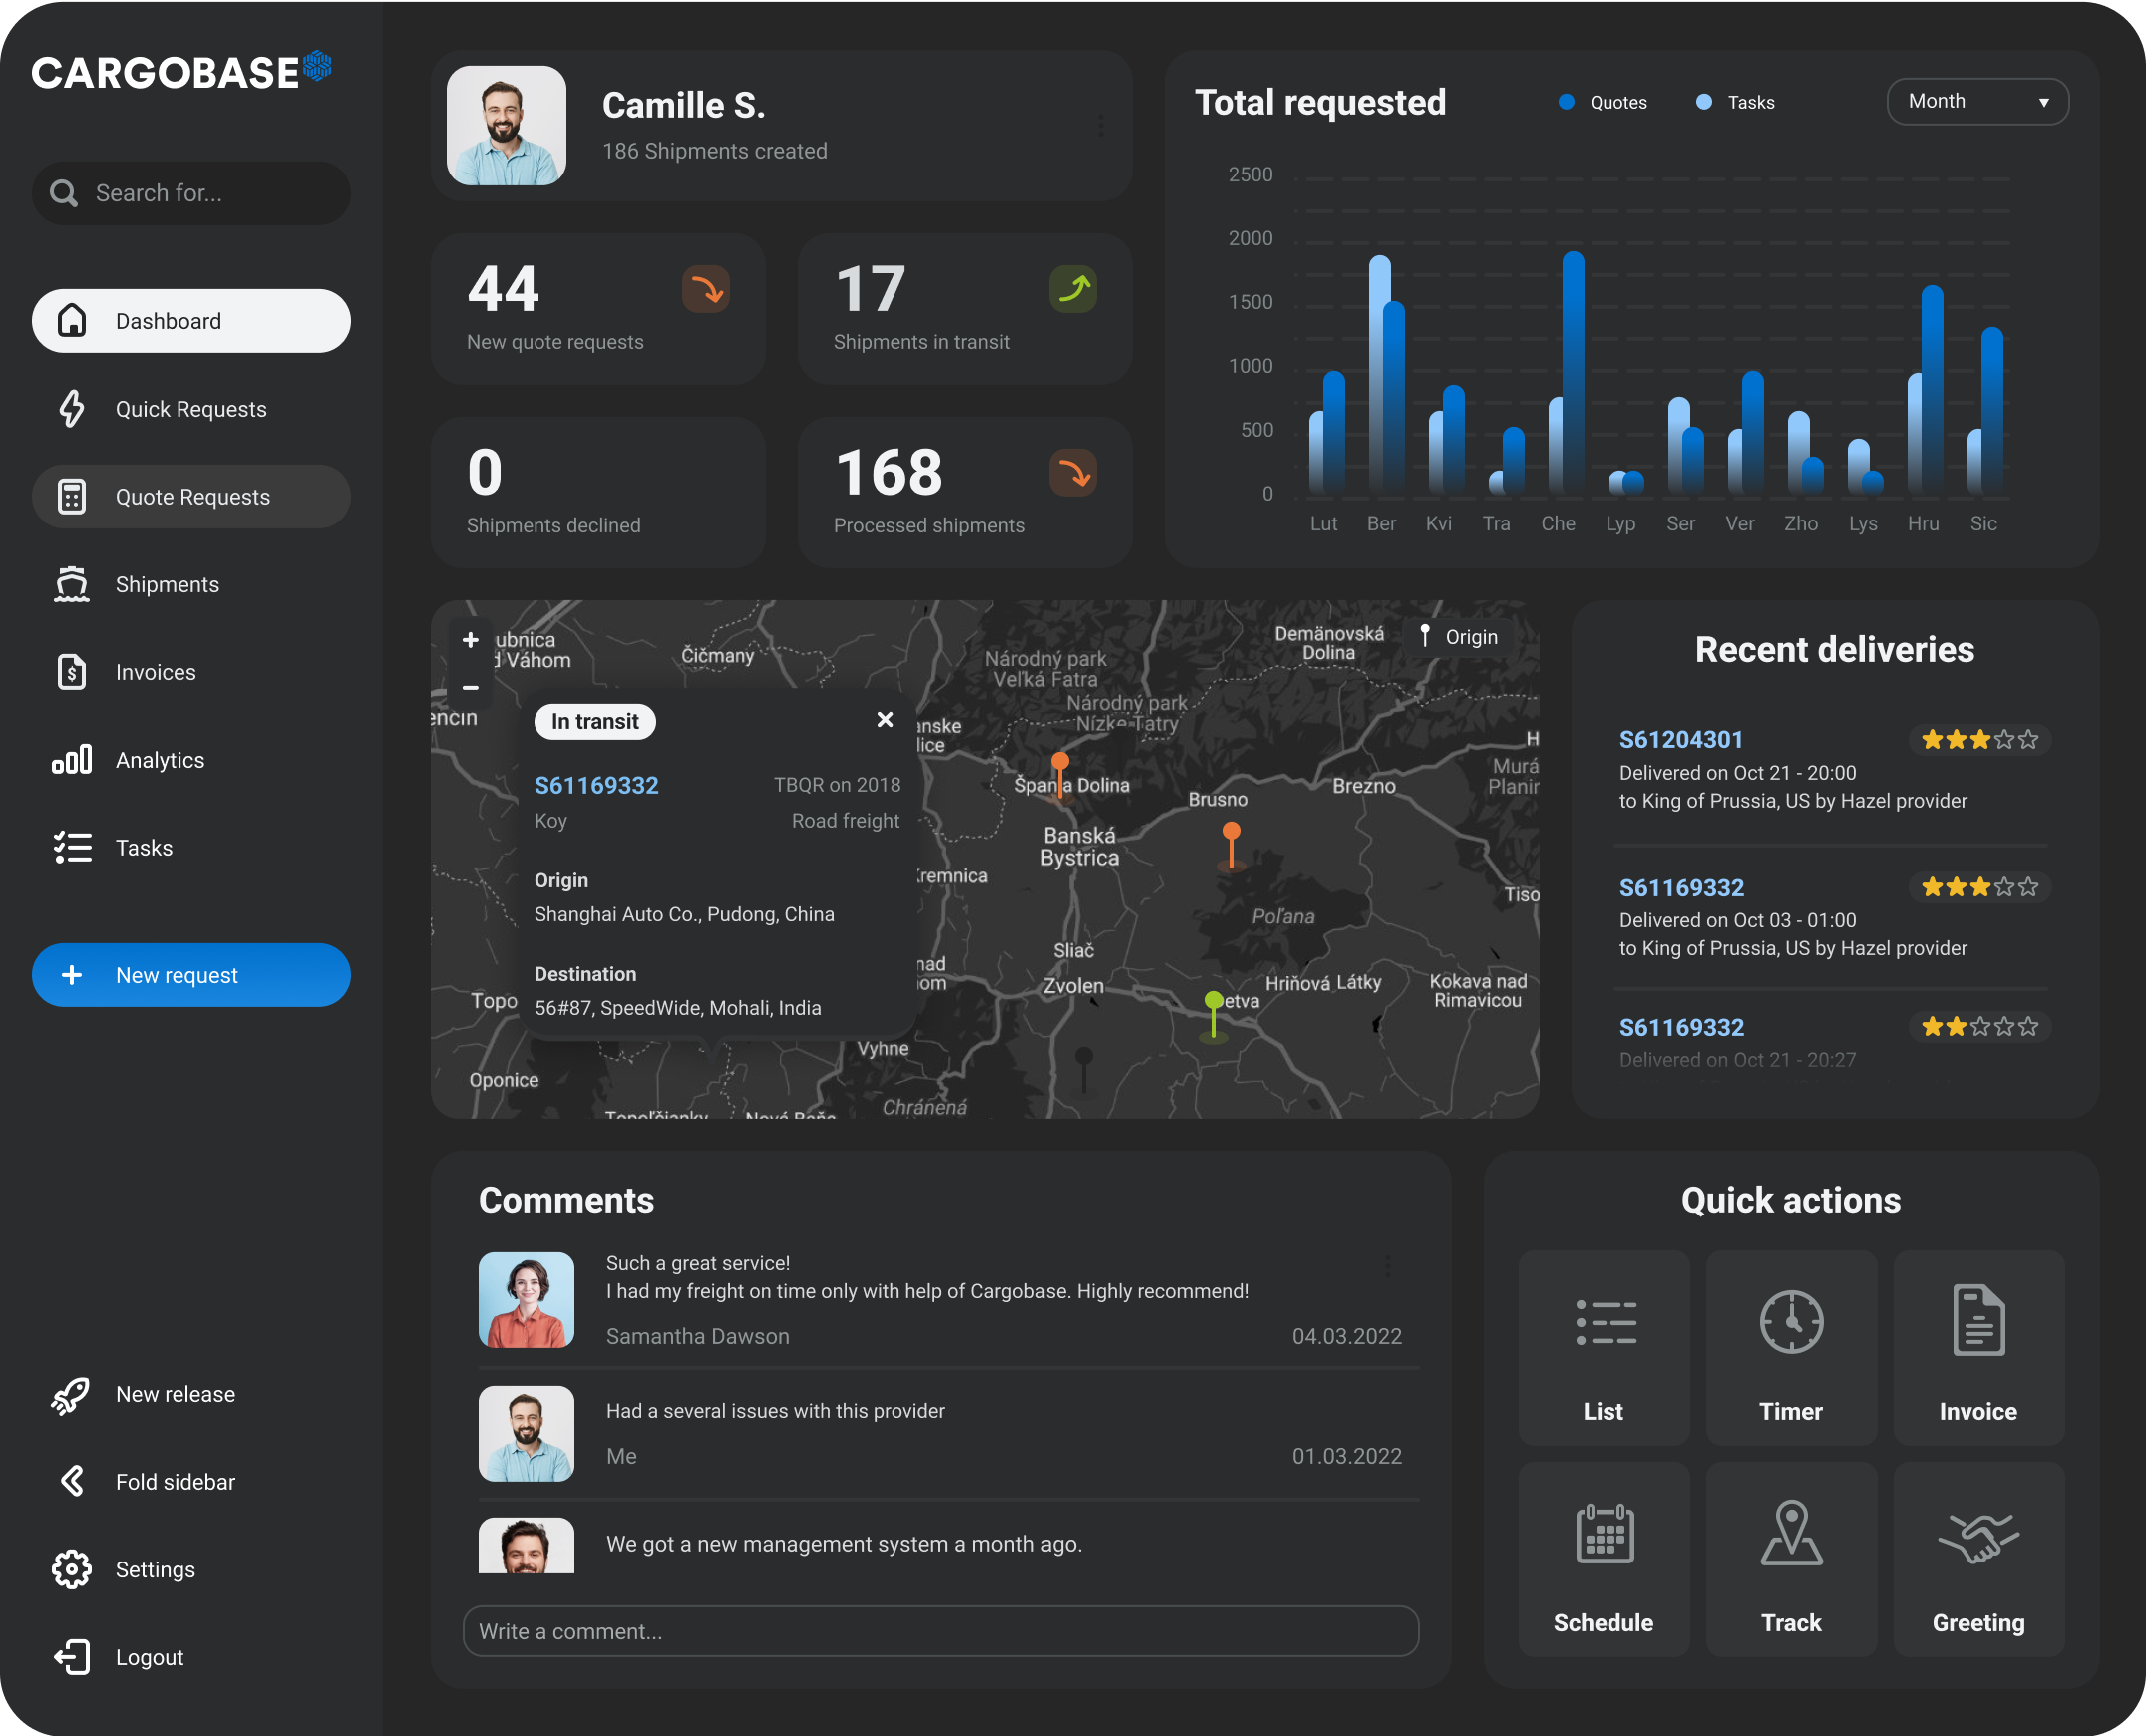
Task: Open the Month selector dropdown
Action: [1976, 101]
